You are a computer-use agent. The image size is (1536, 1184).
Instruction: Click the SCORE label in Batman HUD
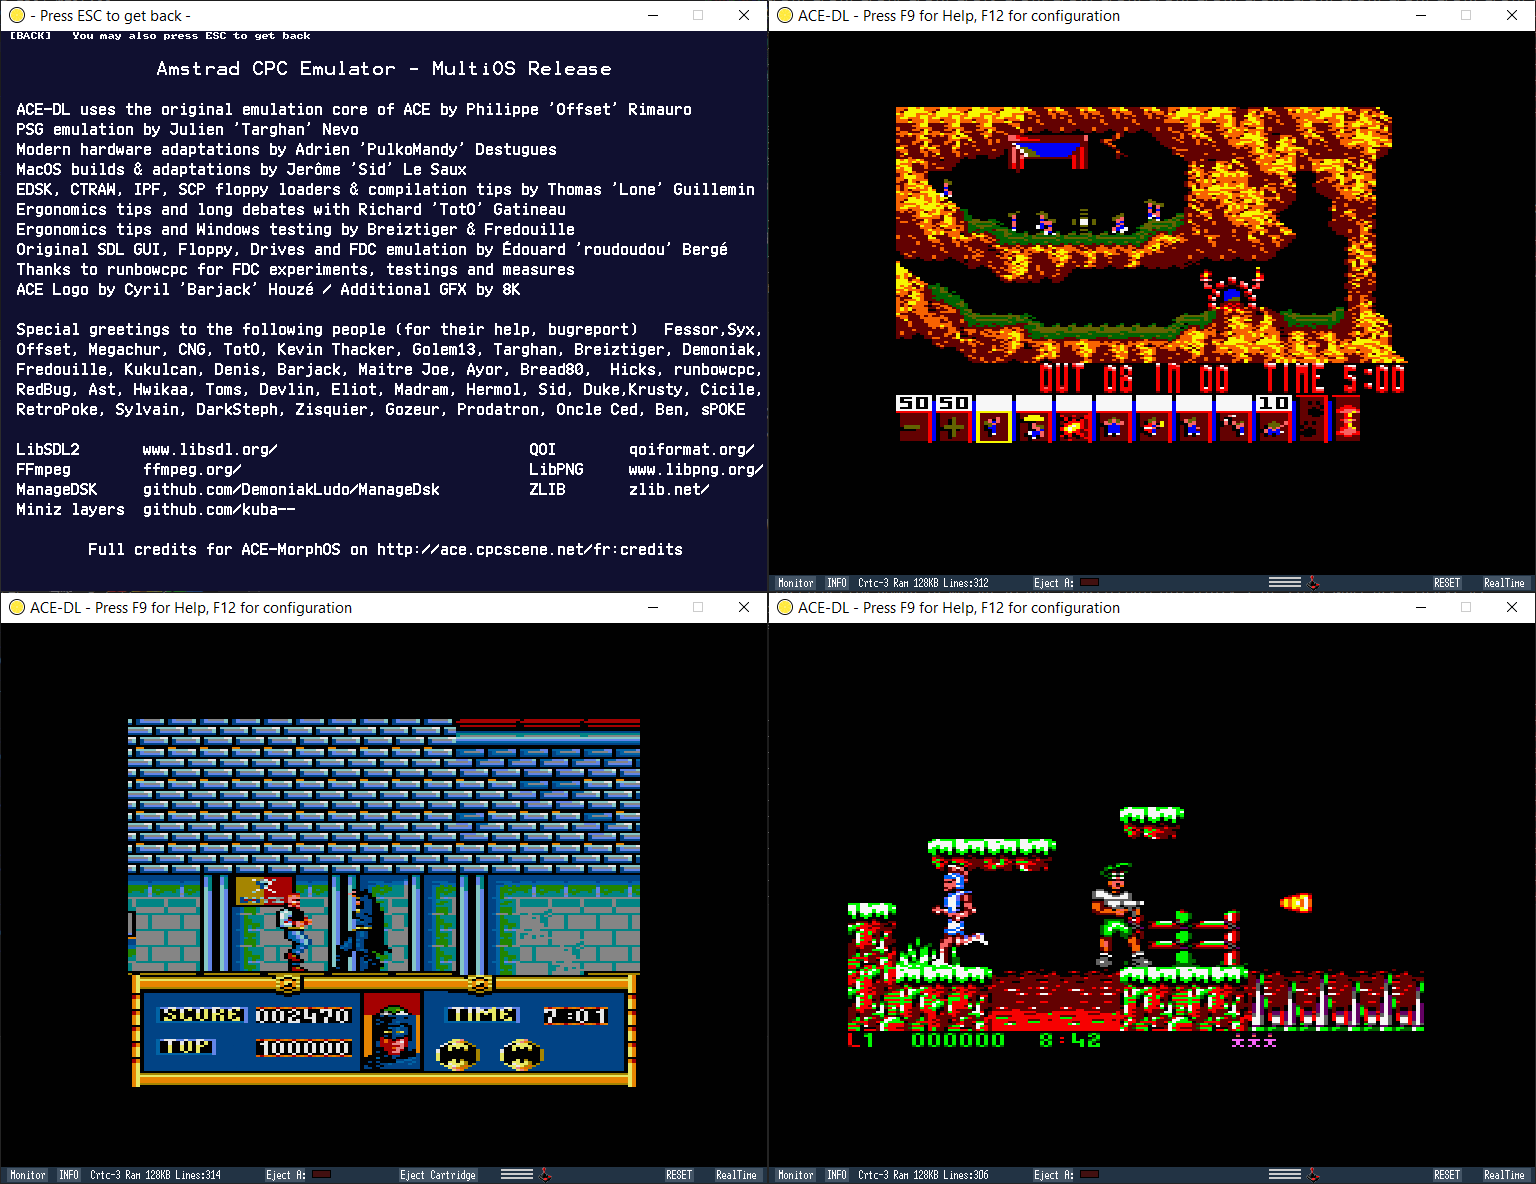tap(202, 1015)
